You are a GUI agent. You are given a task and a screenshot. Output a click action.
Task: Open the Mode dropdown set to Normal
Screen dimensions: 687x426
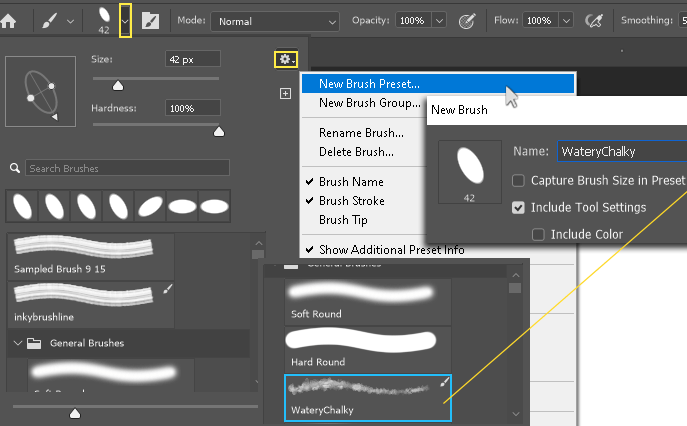275,21
